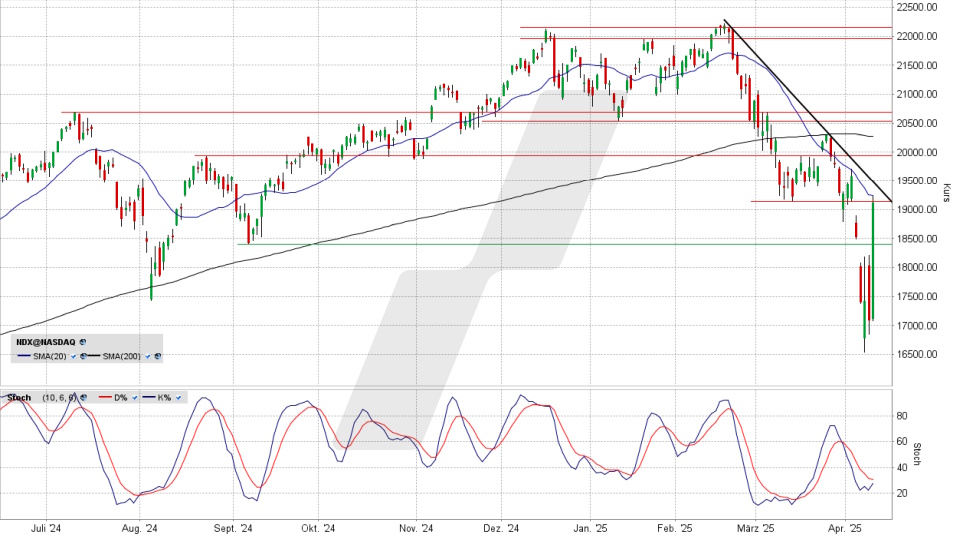Click the Aug. '24 date label
This screenshot has width=960, height=540.
[x=140, y=528]
